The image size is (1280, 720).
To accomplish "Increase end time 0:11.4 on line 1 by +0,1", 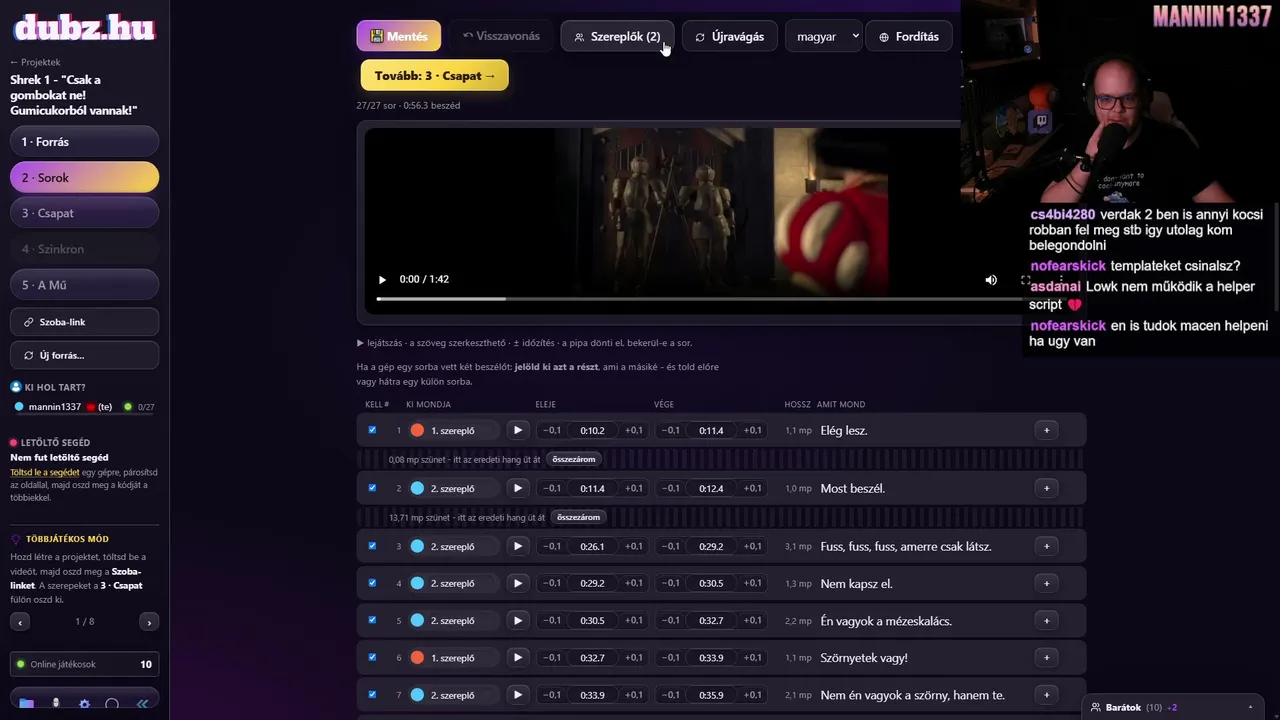I will tap(752, 430).
